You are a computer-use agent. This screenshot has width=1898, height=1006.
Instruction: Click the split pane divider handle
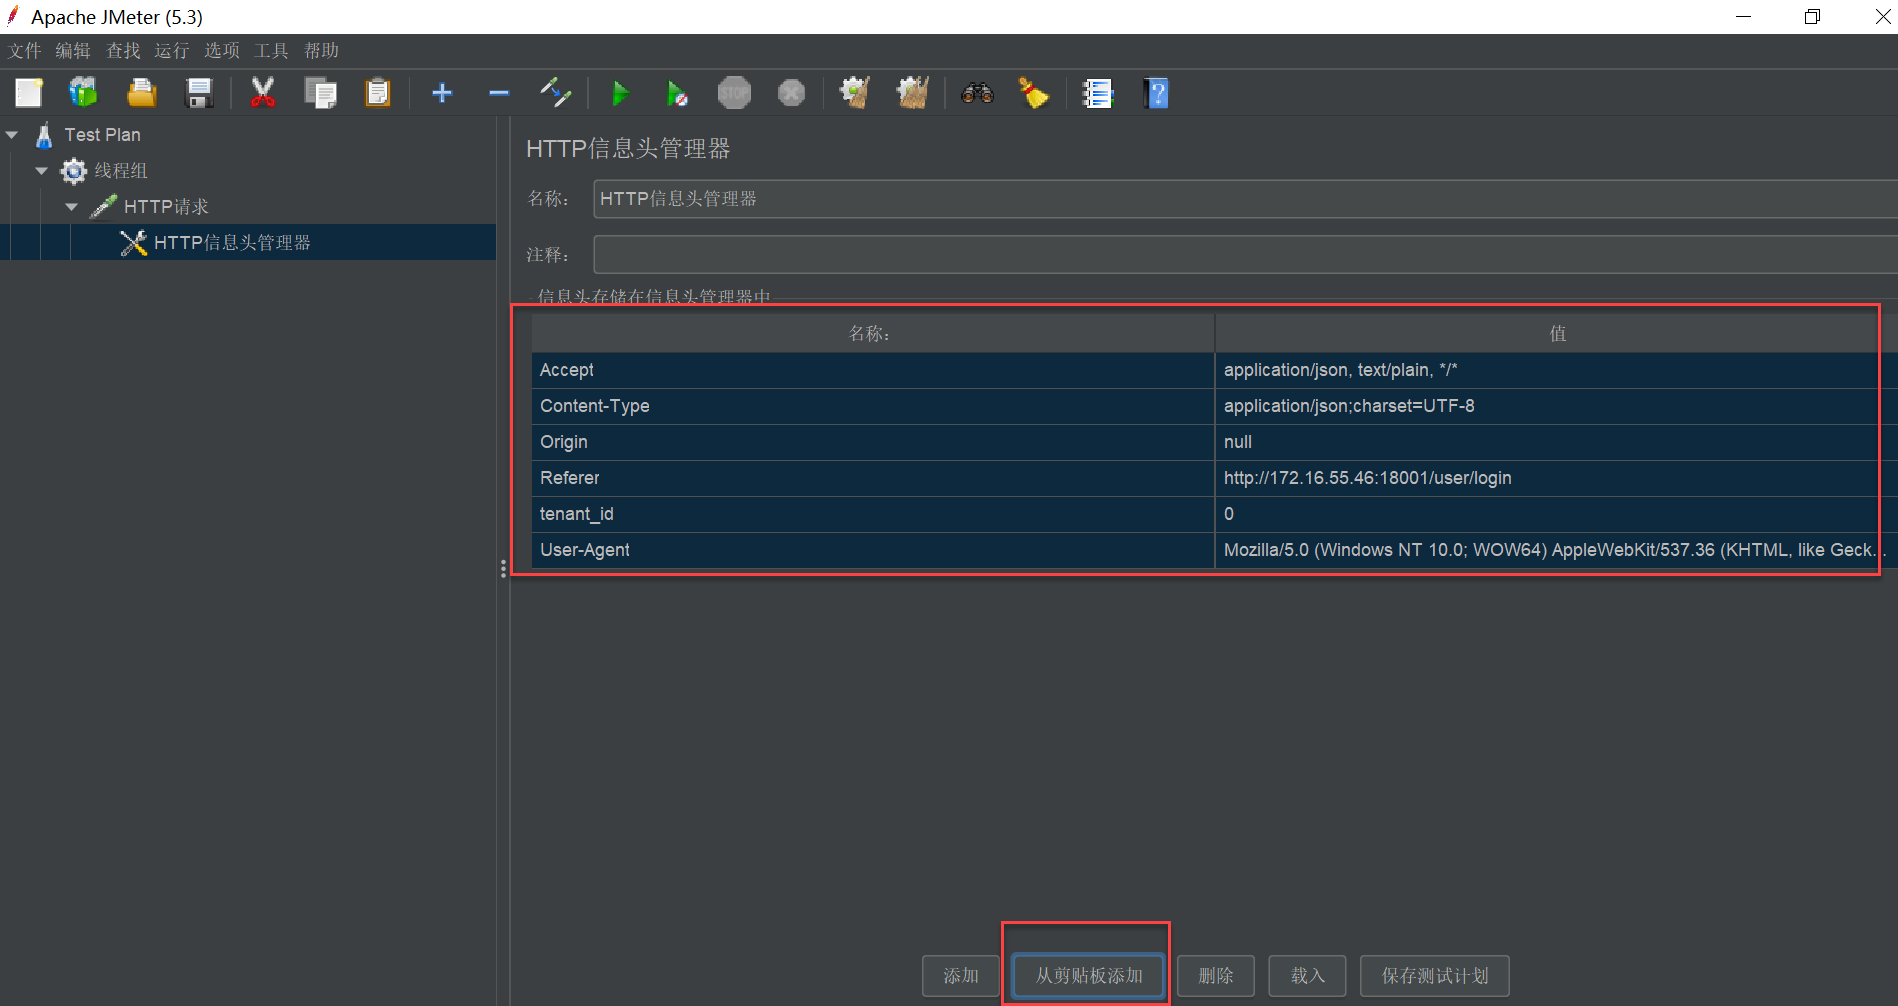[x=503, y=569]
